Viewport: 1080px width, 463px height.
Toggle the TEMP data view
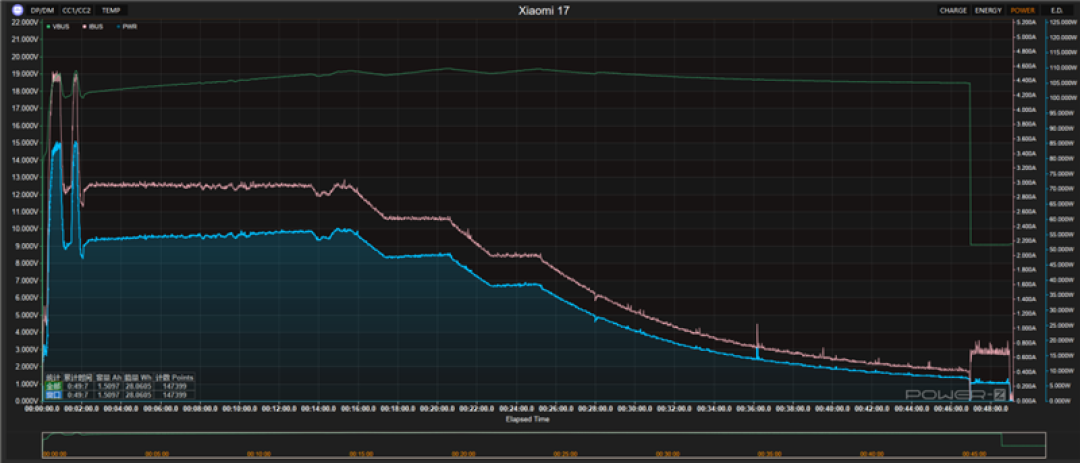click(111, 10)
